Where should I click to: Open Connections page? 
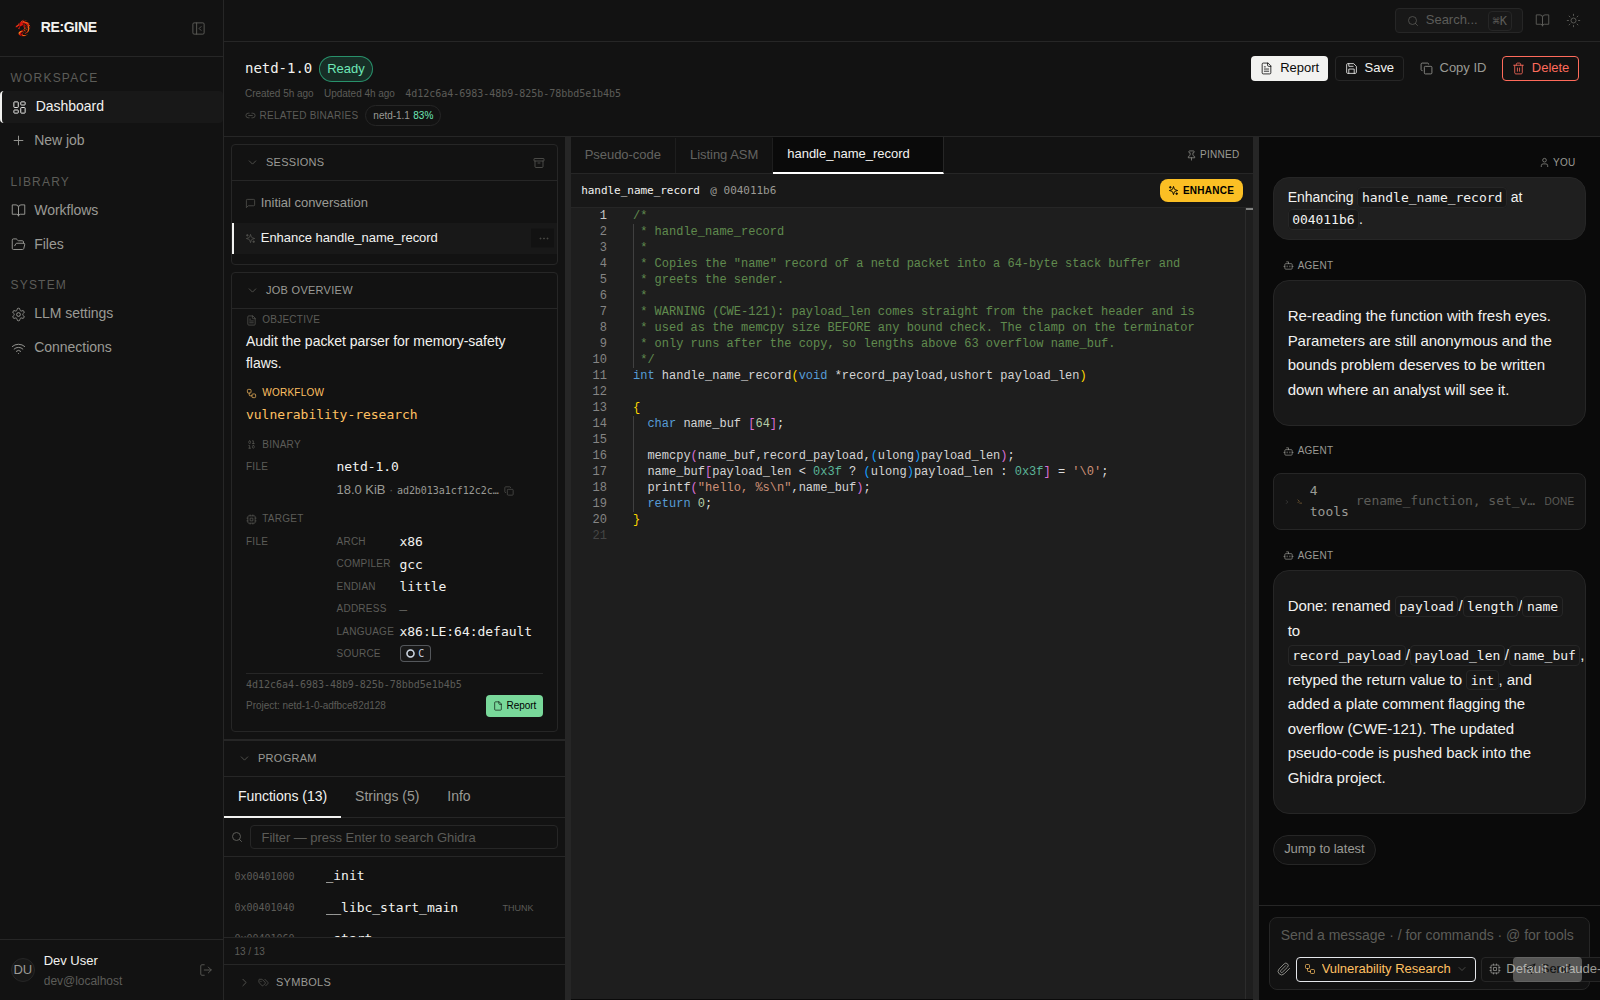(111, 347)
